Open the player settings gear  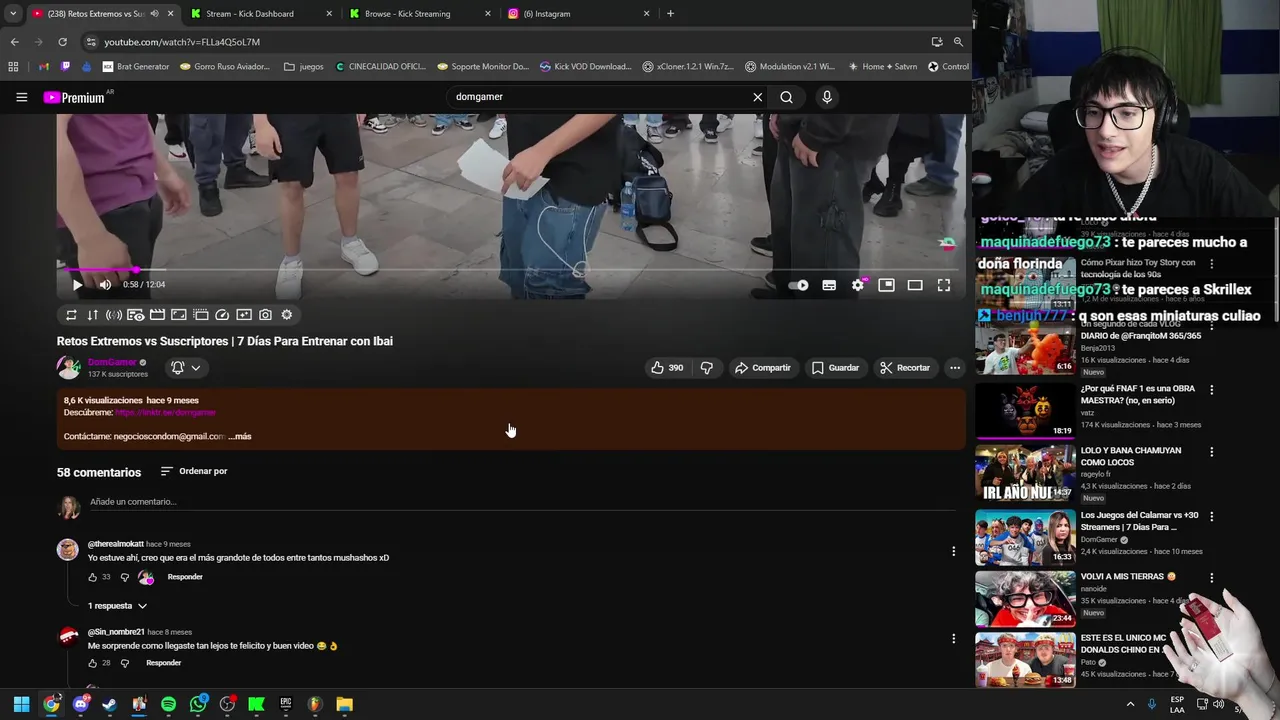click(858, 285)
